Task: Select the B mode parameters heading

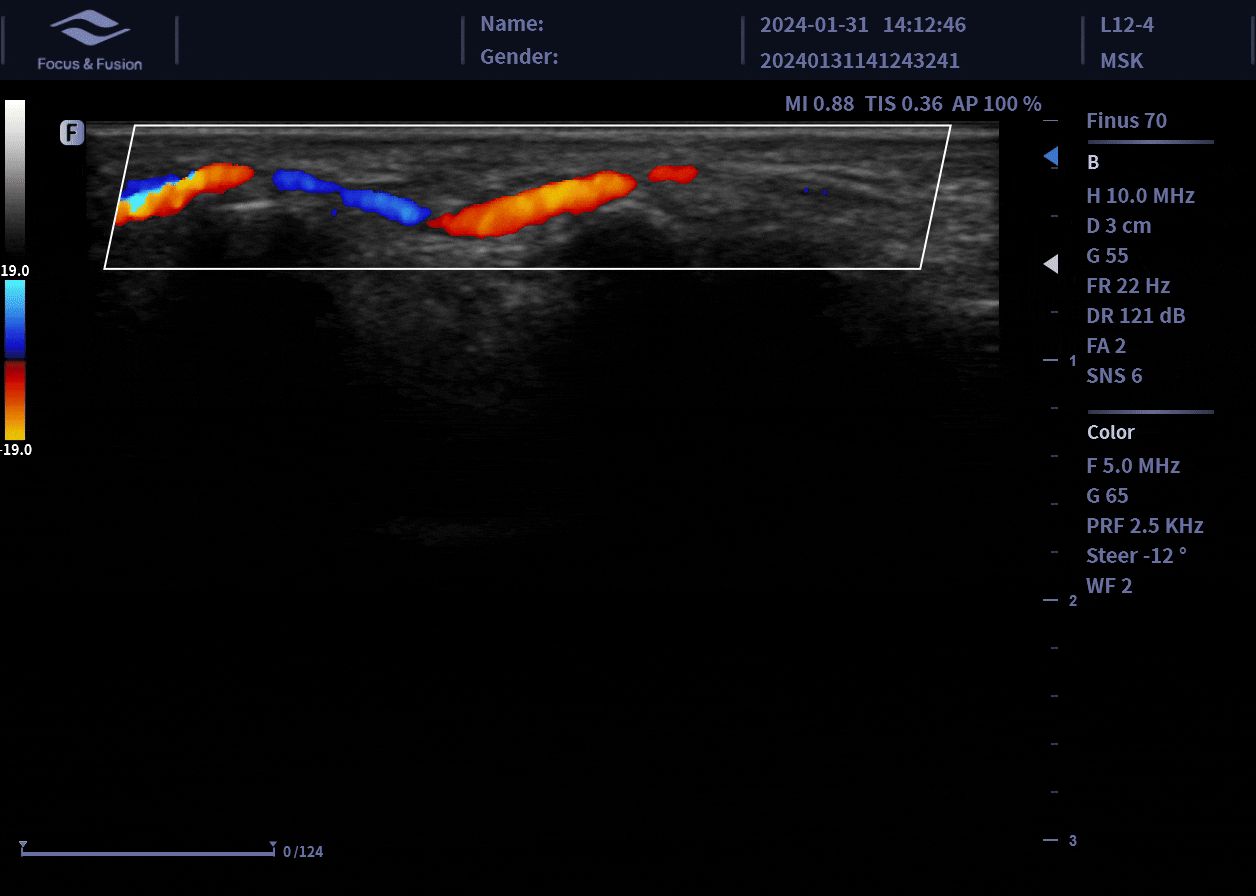Action: [1093, 162]
